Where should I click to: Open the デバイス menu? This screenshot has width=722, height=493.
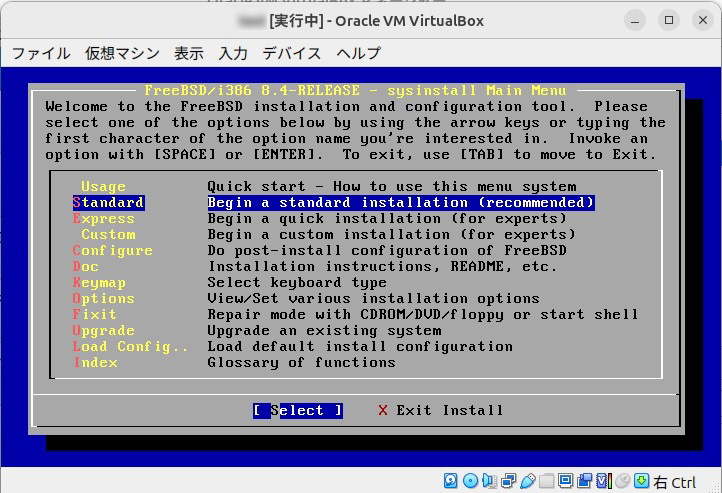pos(291,53)
